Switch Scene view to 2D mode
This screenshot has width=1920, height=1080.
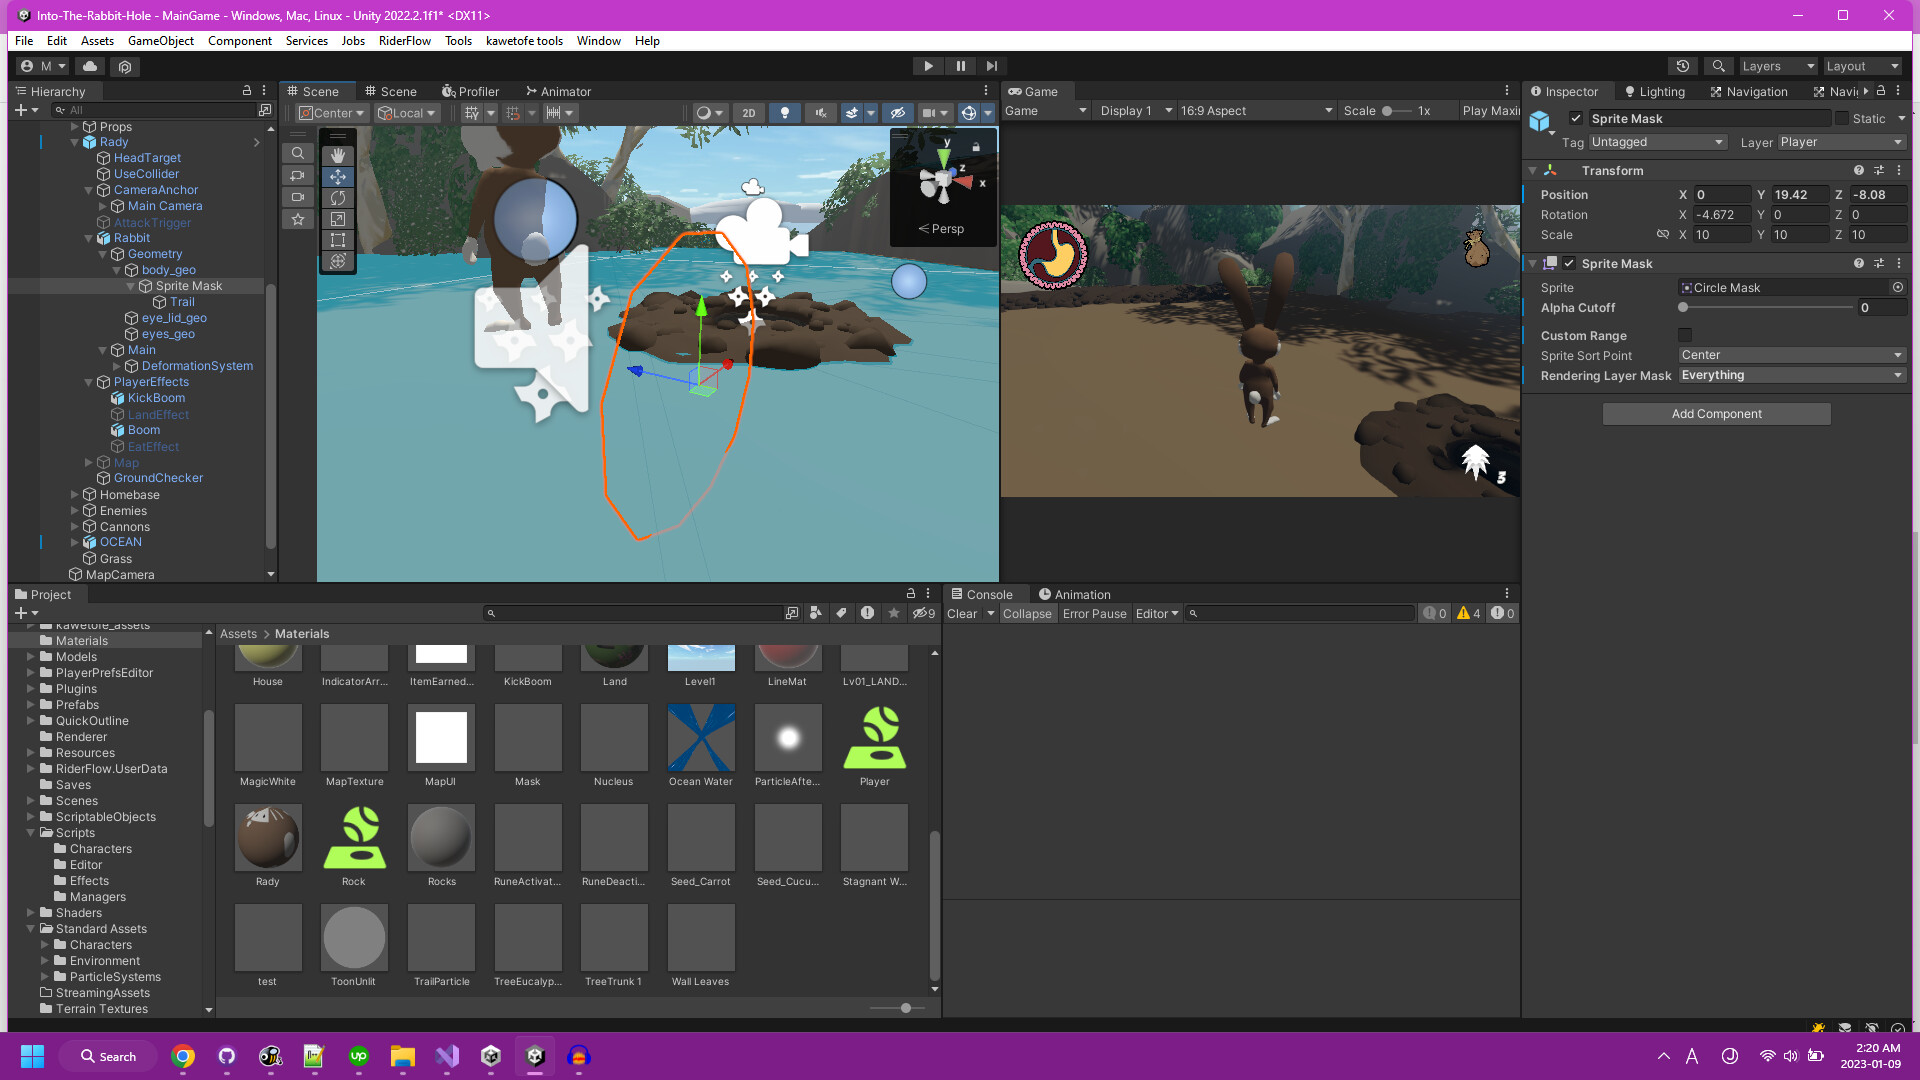click(x=749, y=112)
